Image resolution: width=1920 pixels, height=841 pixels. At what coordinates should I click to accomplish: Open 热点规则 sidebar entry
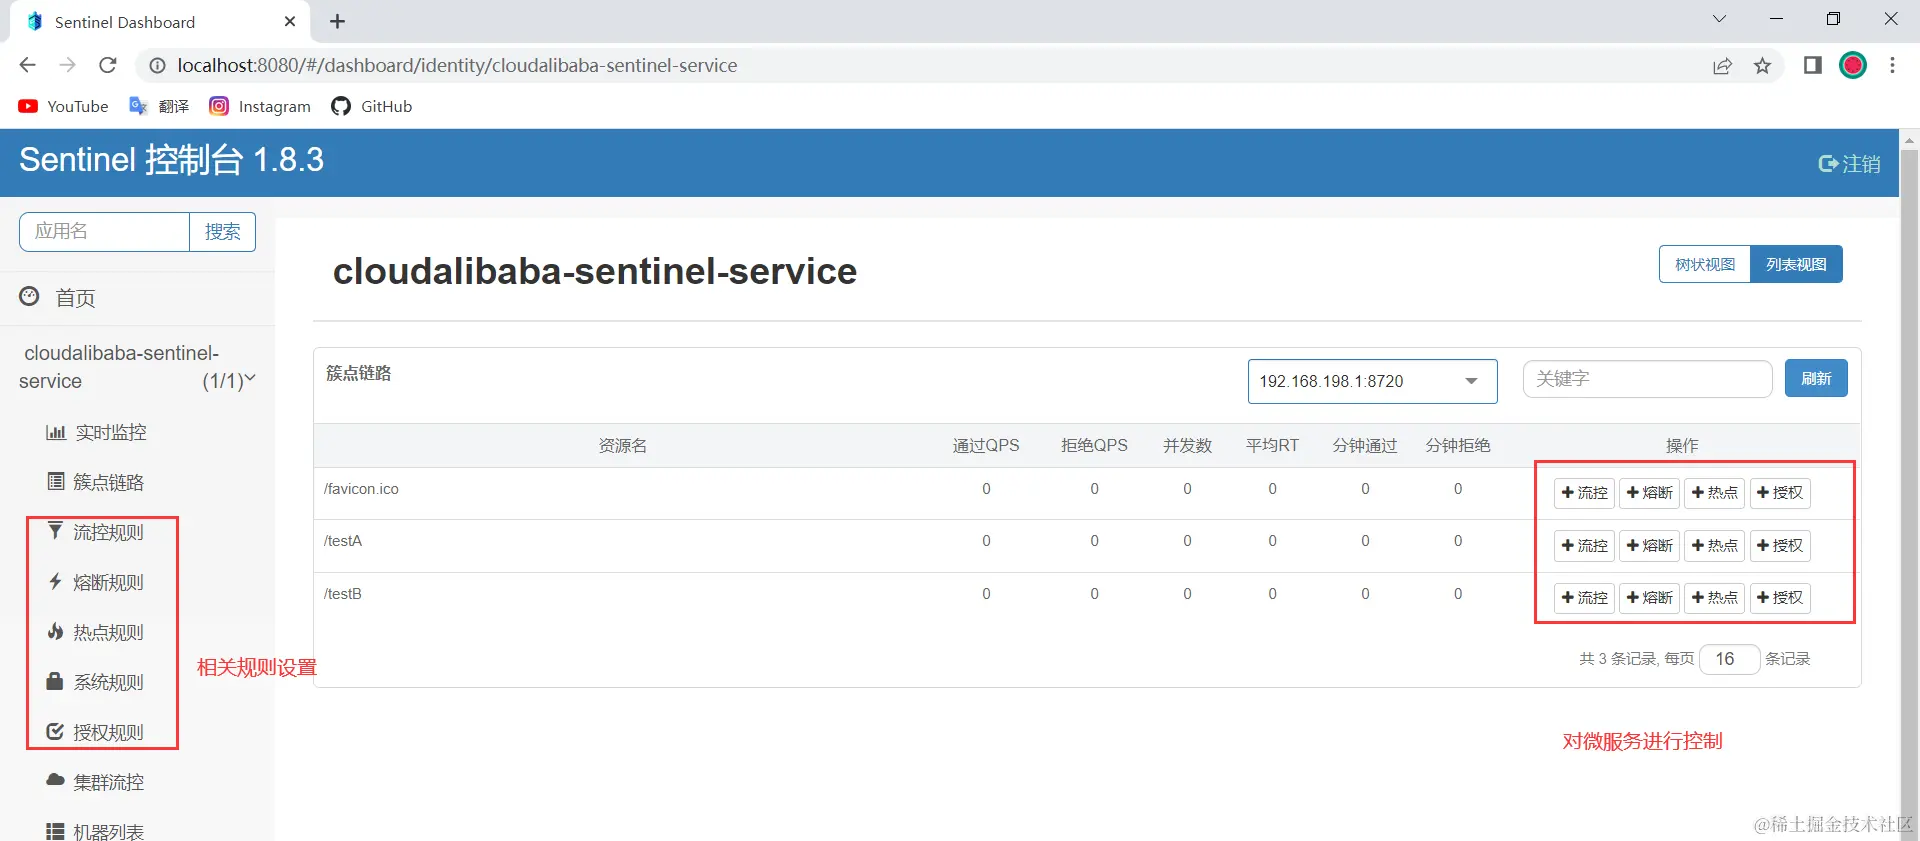(96, 632)
